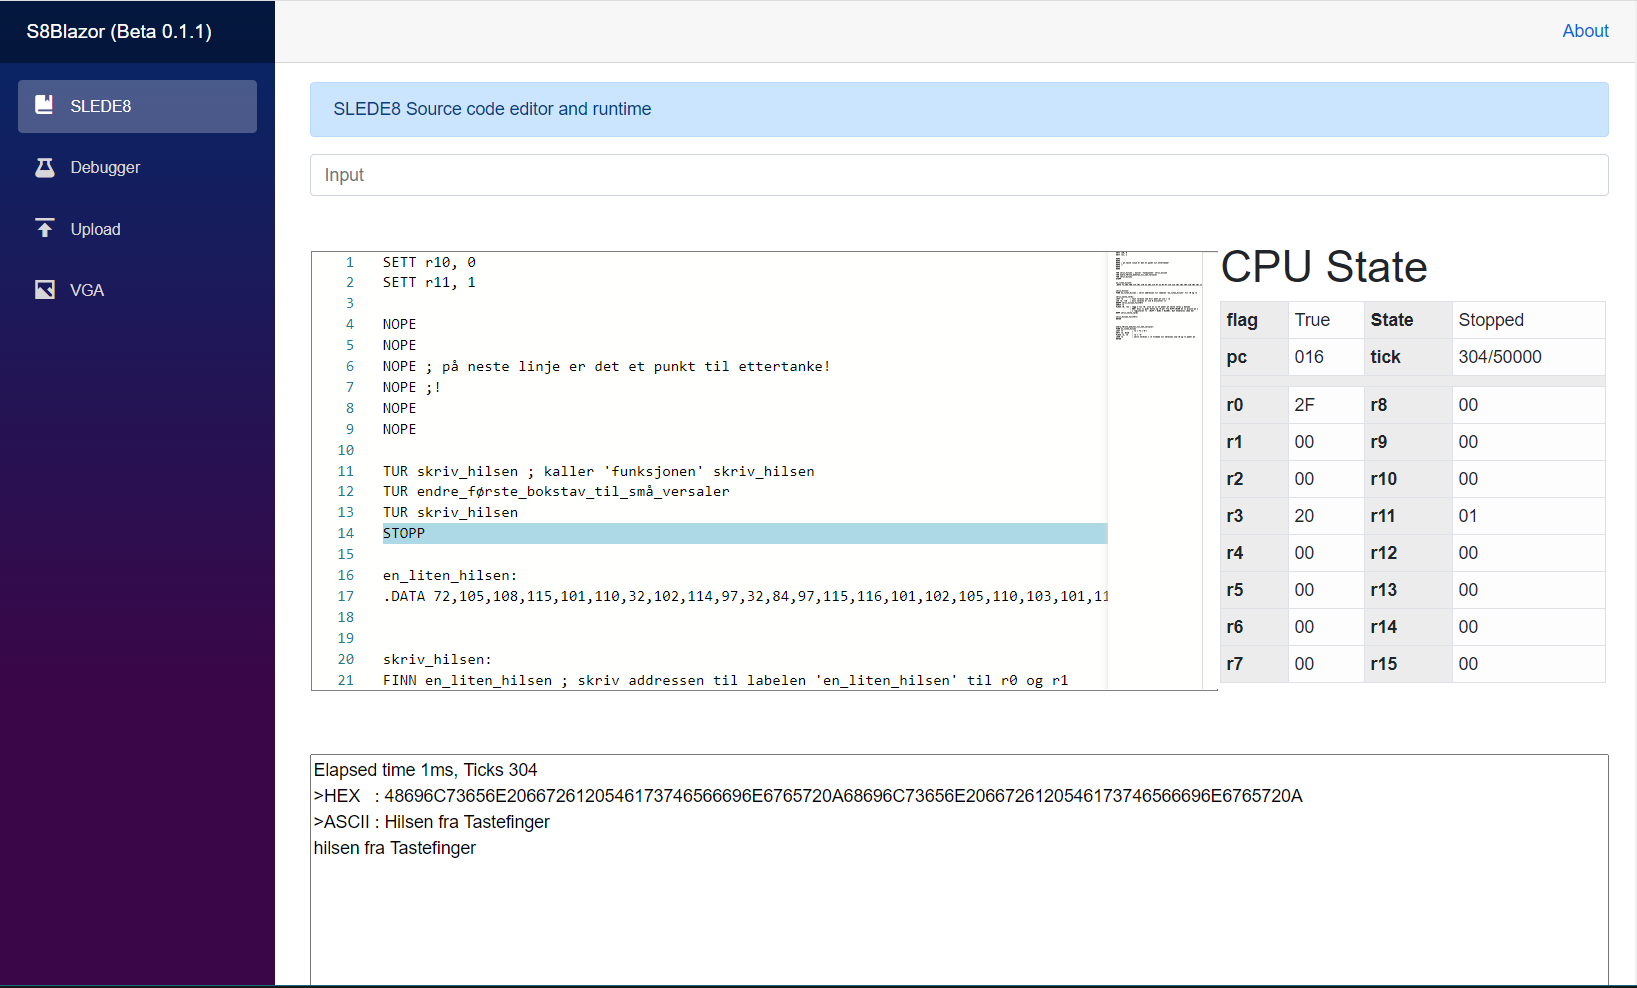The image size is (1637, 988).
Task: Click the Upload arrow icon
Action: [x=45, y=228]
